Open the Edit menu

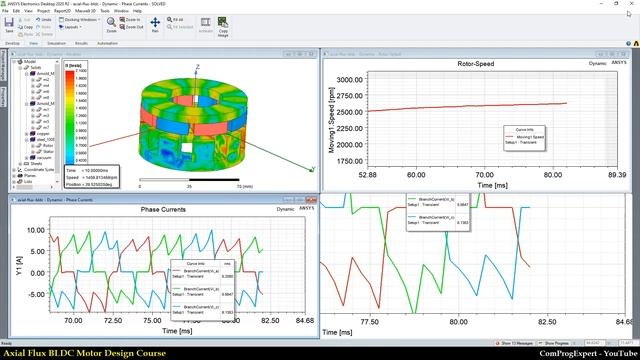click(16, 11)
